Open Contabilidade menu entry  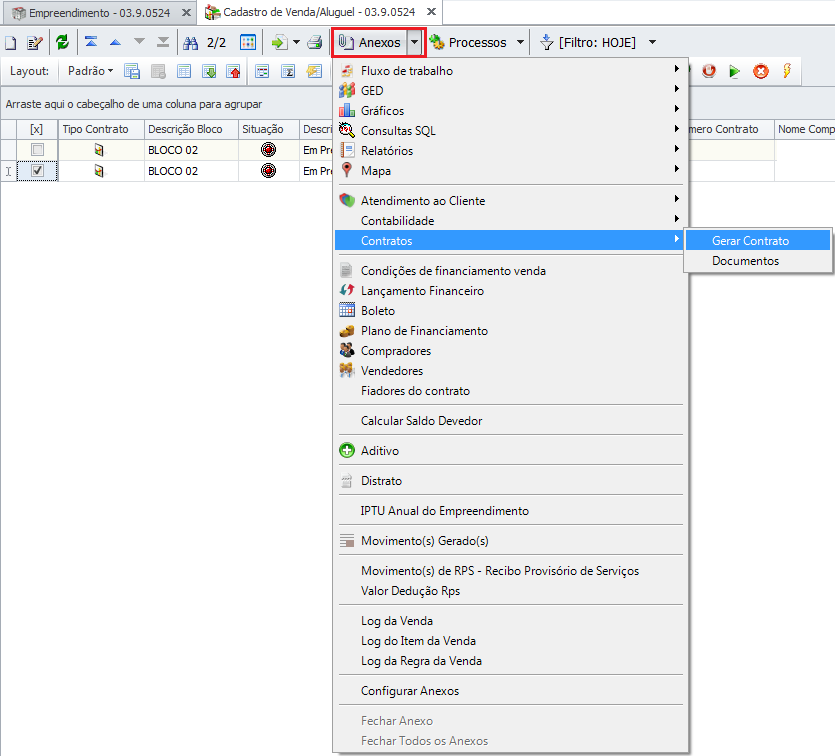coord(510,221)
